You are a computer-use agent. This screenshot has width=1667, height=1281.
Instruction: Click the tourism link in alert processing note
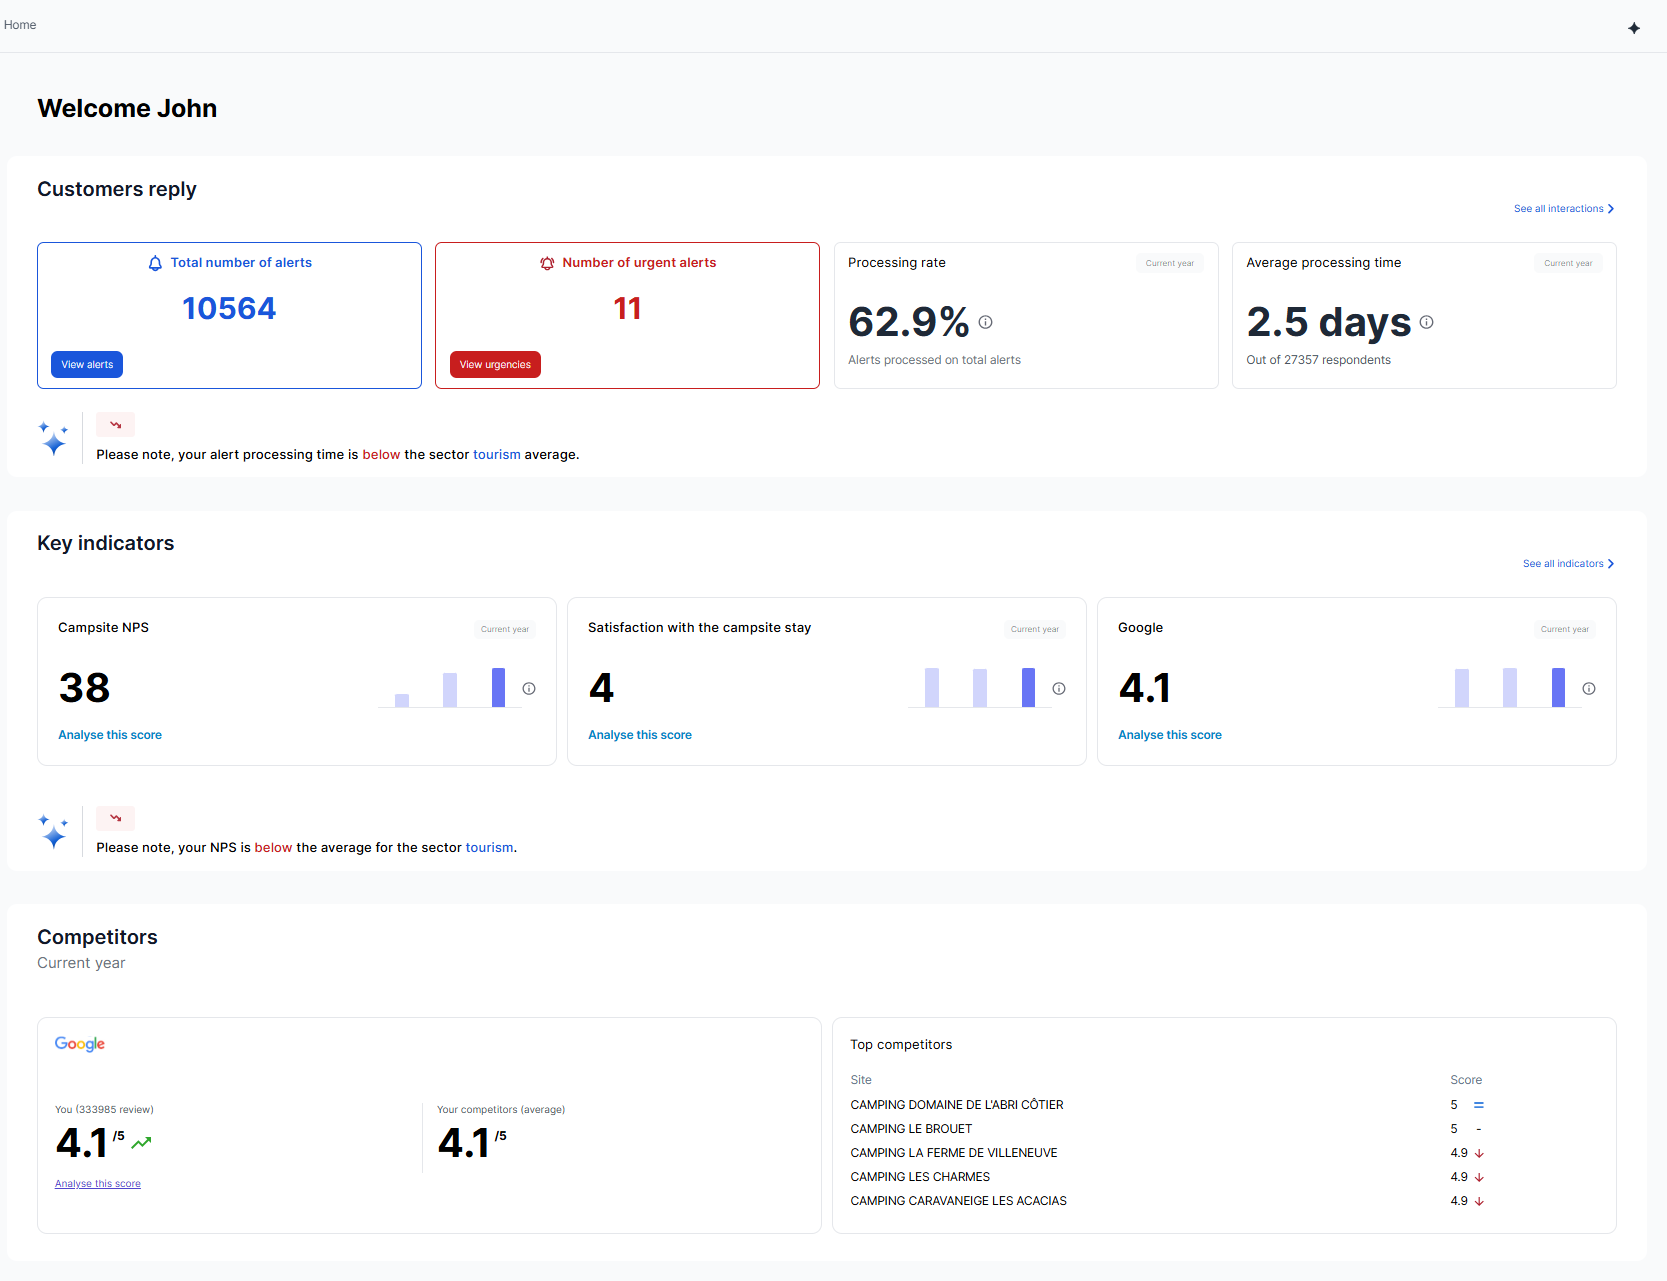[x=496, y=455]
